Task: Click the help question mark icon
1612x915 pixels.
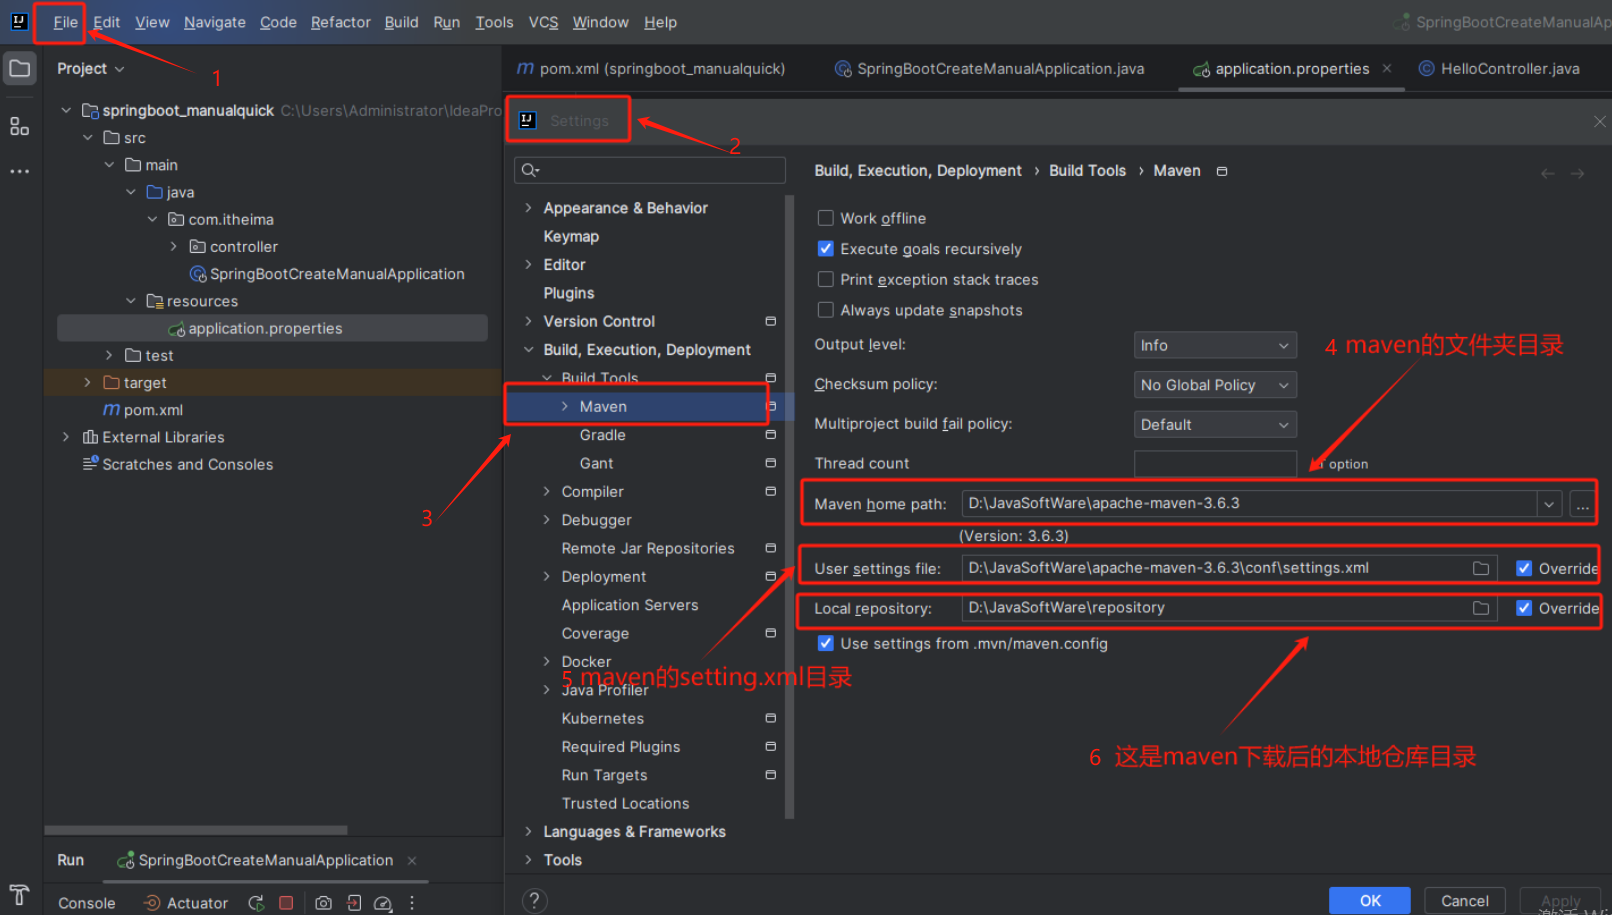Action: tap(535, 901)
